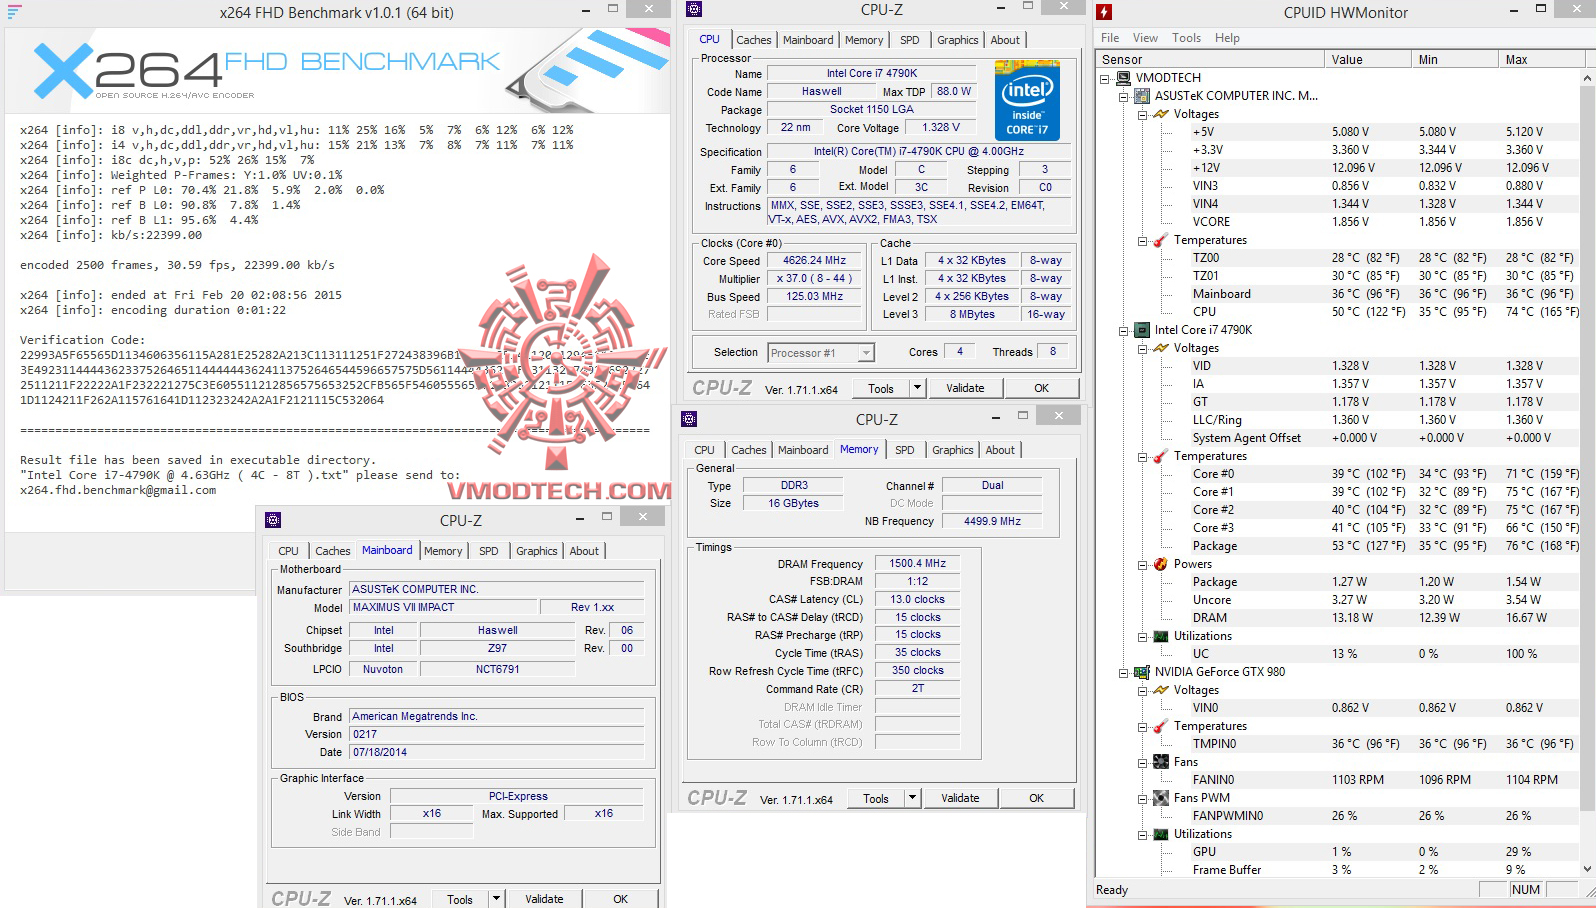Click the CPU-Z title icon in the CPU tab window

tap(694, 9)
